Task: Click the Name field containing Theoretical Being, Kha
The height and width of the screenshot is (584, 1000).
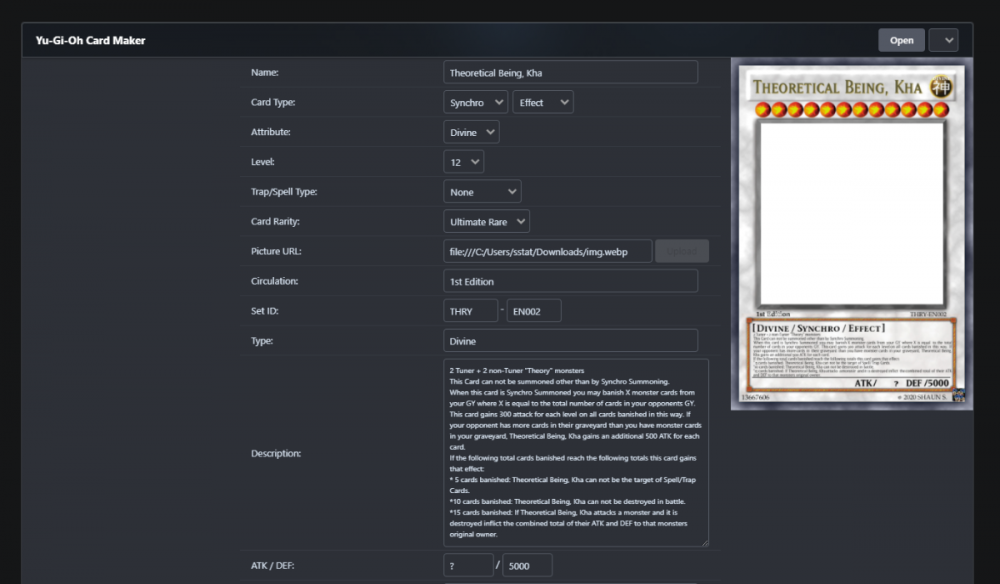Action: (570, 72)
